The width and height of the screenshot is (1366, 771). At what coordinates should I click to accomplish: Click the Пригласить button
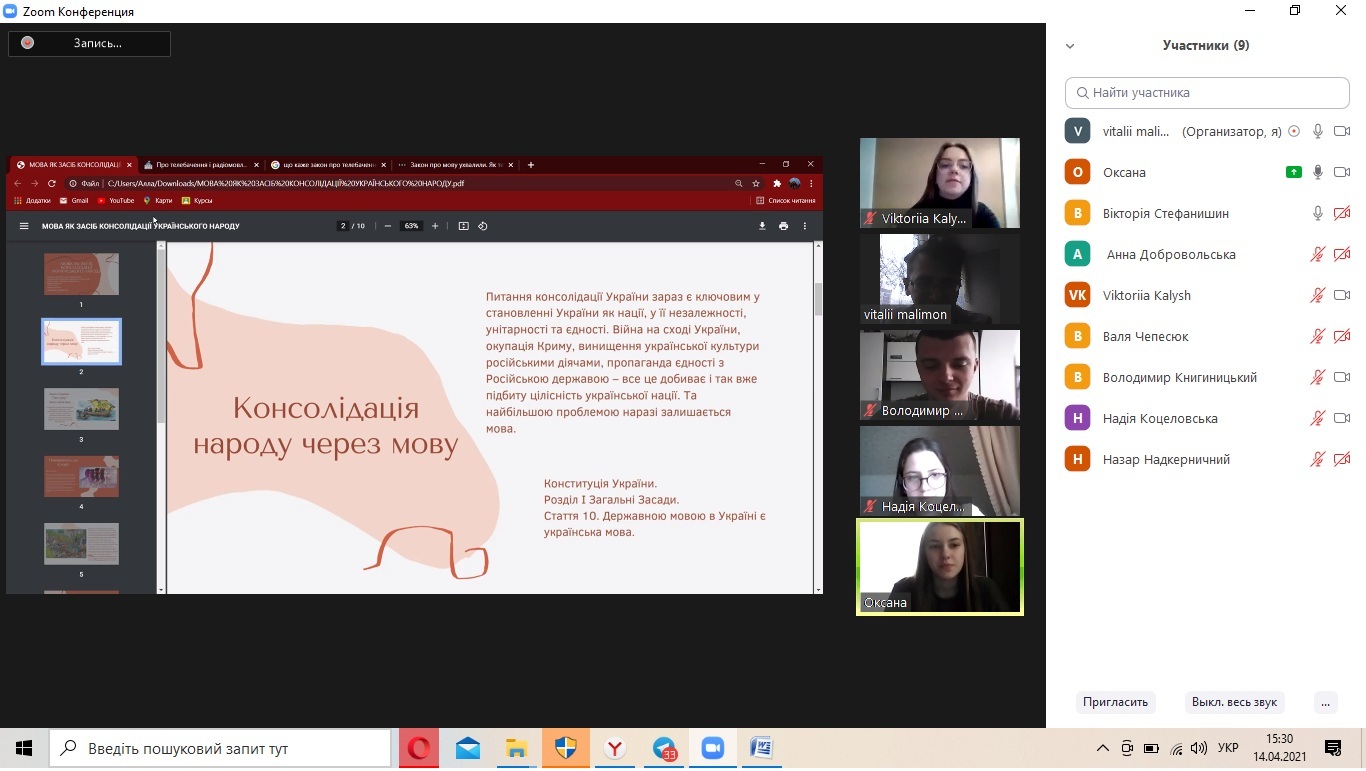click(x=1115, y=702)
